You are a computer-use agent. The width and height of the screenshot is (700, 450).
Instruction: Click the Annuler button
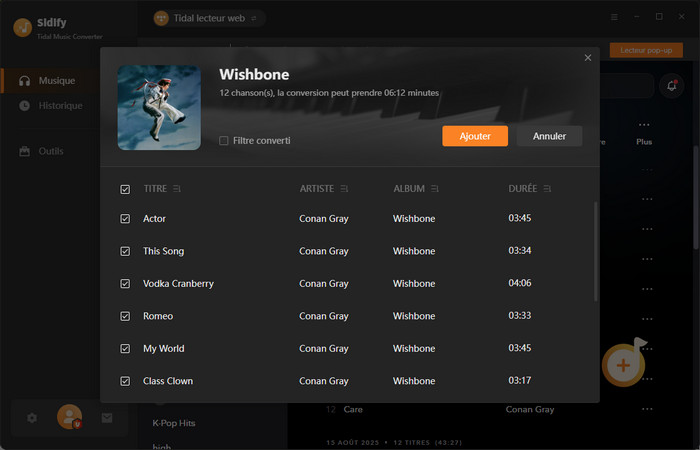click(x=549, y=136)
